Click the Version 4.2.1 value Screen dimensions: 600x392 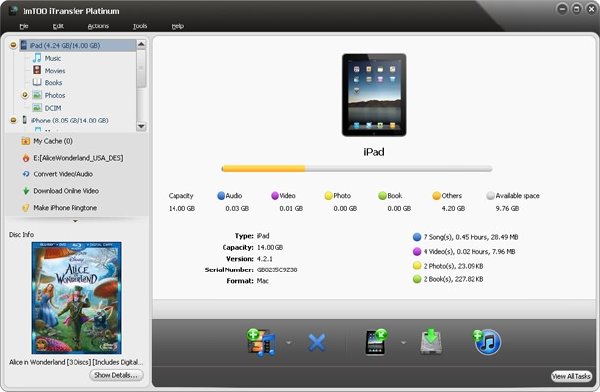pos(265,259)
